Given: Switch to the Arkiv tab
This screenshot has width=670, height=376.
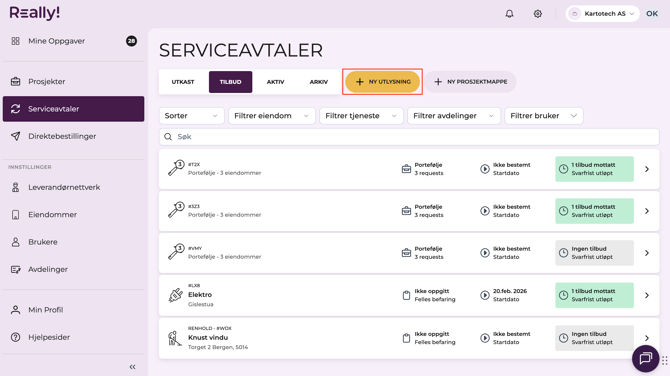Looking at the screenshot, I should 319,82.
